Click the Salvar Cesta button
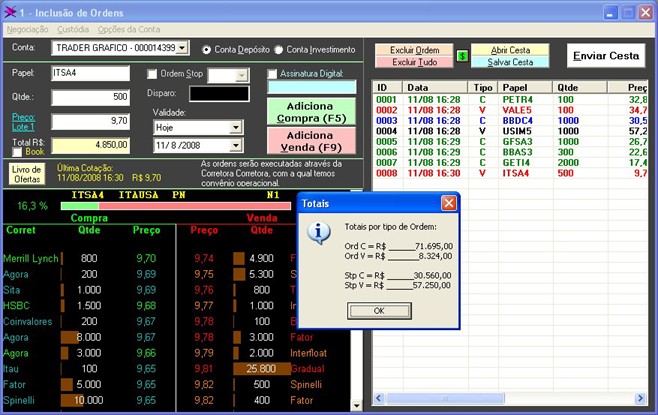 [x=510, y=62]
